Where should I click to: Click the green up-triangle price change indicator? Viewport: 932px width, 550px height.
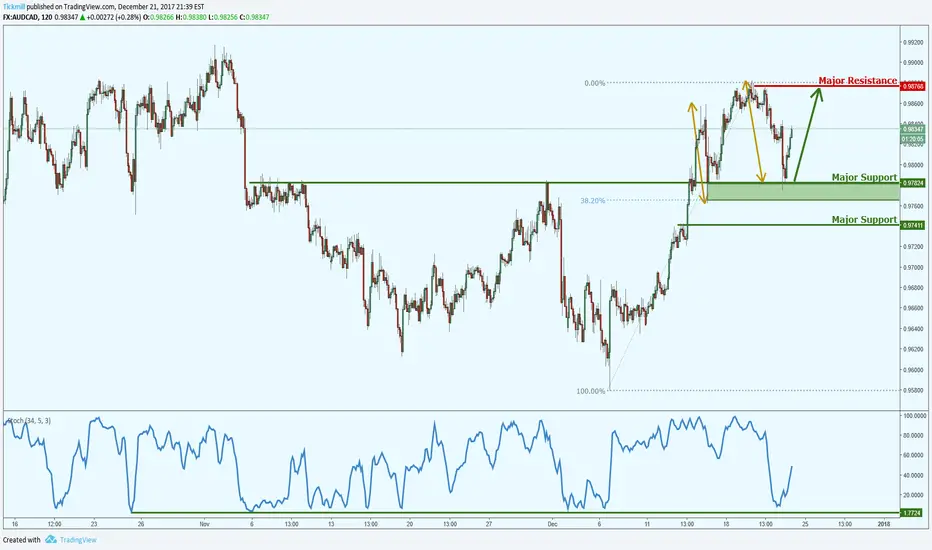click(83, 17)
